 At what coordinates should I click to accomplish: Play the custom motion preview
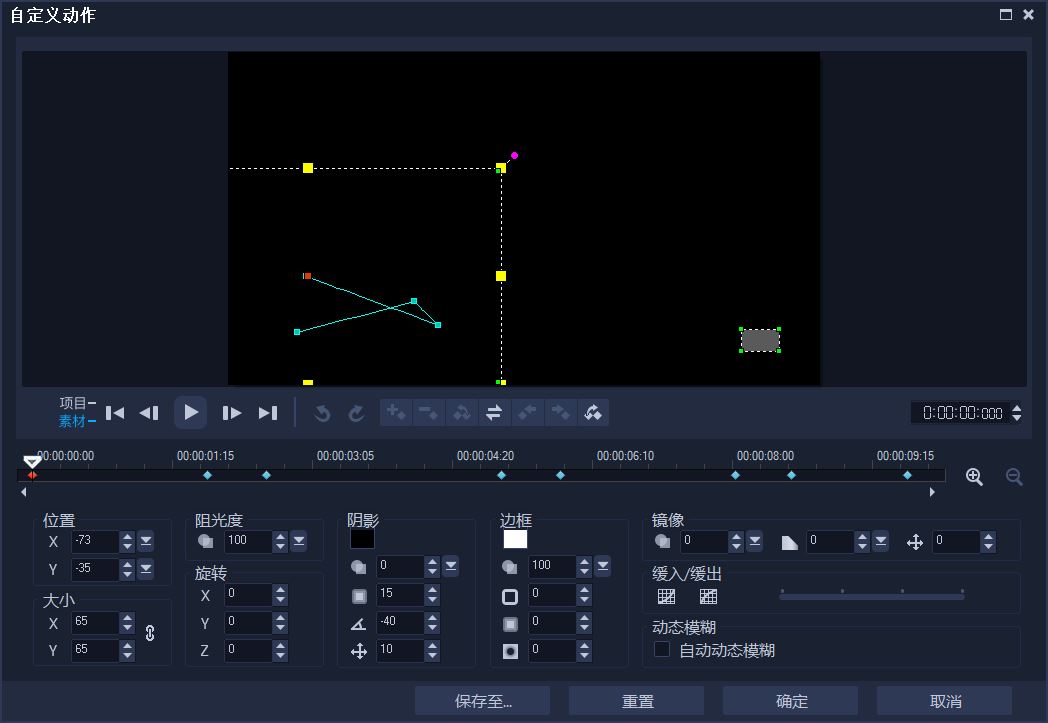[190, 412]
